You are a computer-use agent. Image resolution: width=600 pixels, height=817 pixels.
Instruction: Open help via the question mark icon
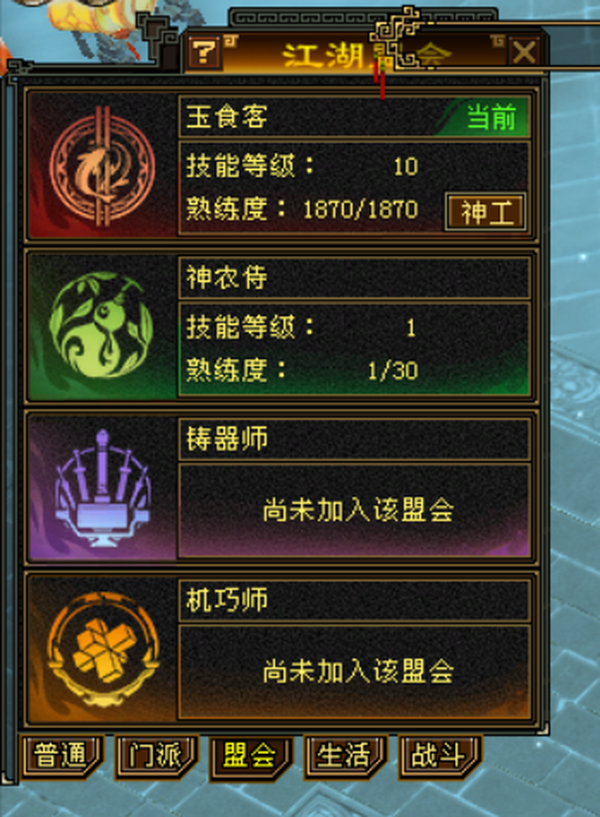coord(204,52)
